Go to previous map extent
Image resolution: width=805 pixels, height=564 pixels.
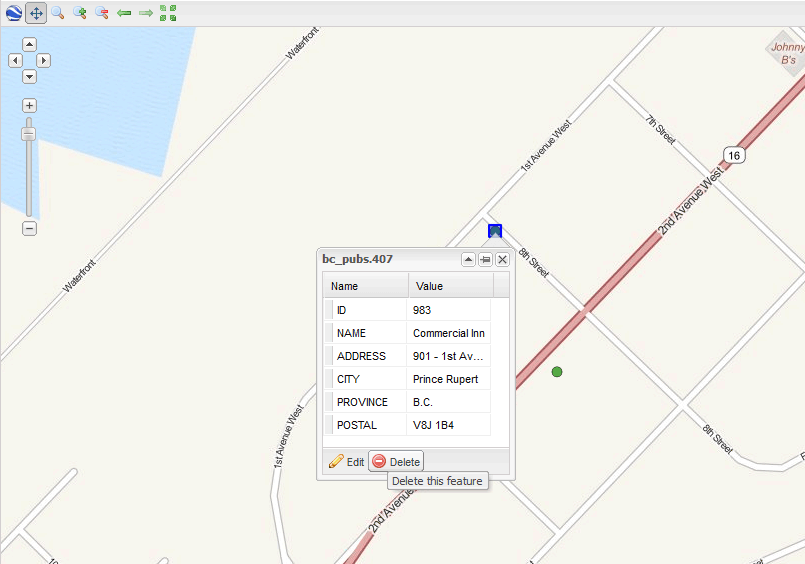tap(124, 13)
